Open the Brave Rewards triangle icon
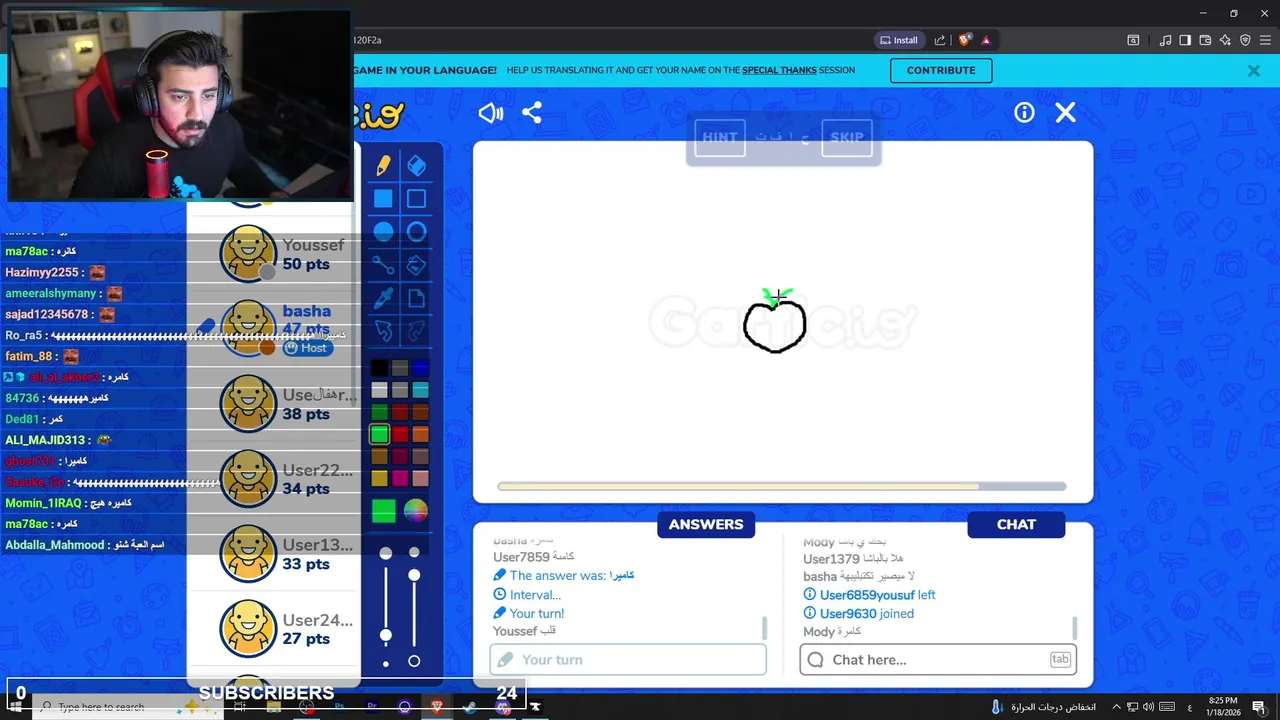This screenshot has height=720, width=1280. [986, 40]
